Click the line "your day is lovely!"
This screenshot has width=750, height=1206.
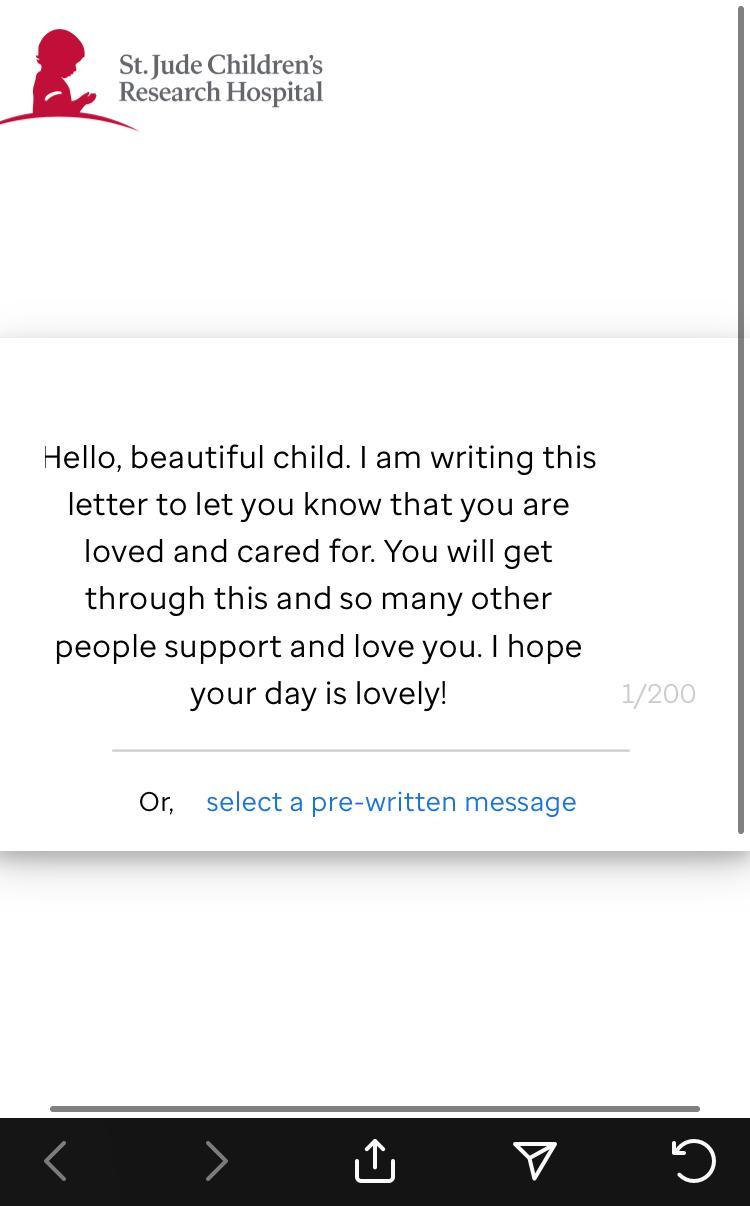pos(318,693)
